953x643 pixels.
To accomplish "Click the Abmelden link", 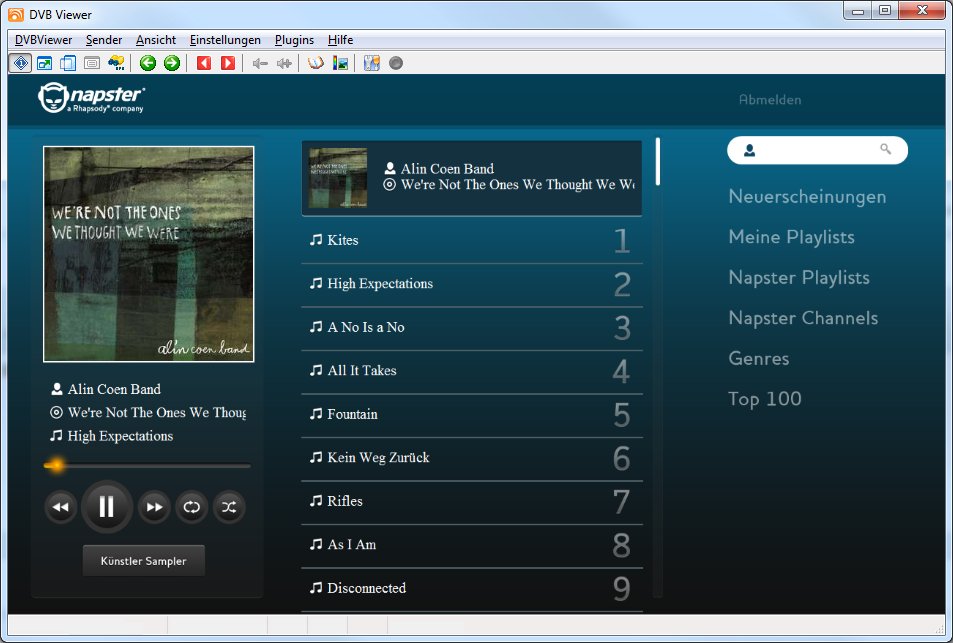I will point(770,100).
